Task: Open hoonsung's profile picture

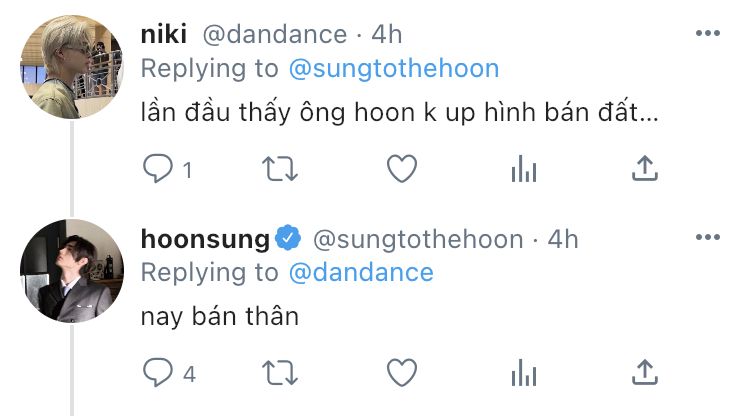Action: (72, 271)
